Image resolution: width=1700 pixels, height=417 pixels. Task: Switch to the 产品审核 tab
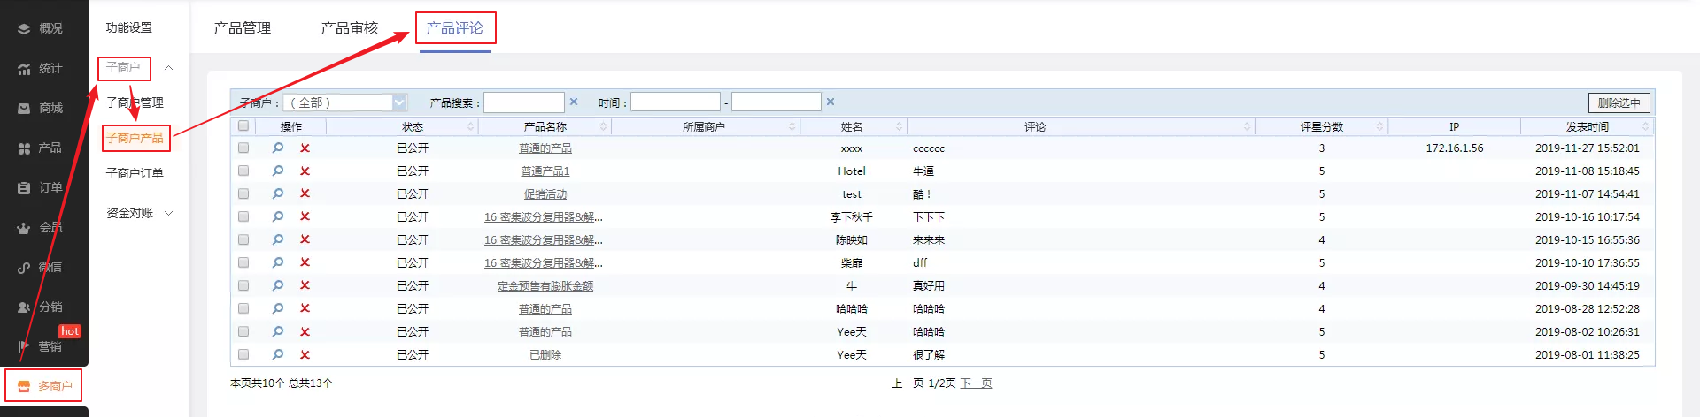(x=349, y=28)
